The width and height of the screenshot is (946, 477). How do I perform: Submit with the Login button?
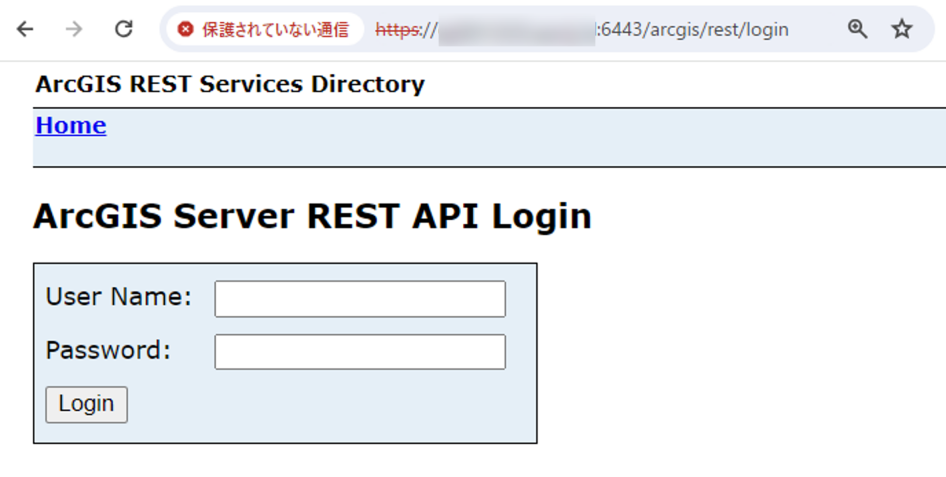pyautogui.click(x=86, y=404)
